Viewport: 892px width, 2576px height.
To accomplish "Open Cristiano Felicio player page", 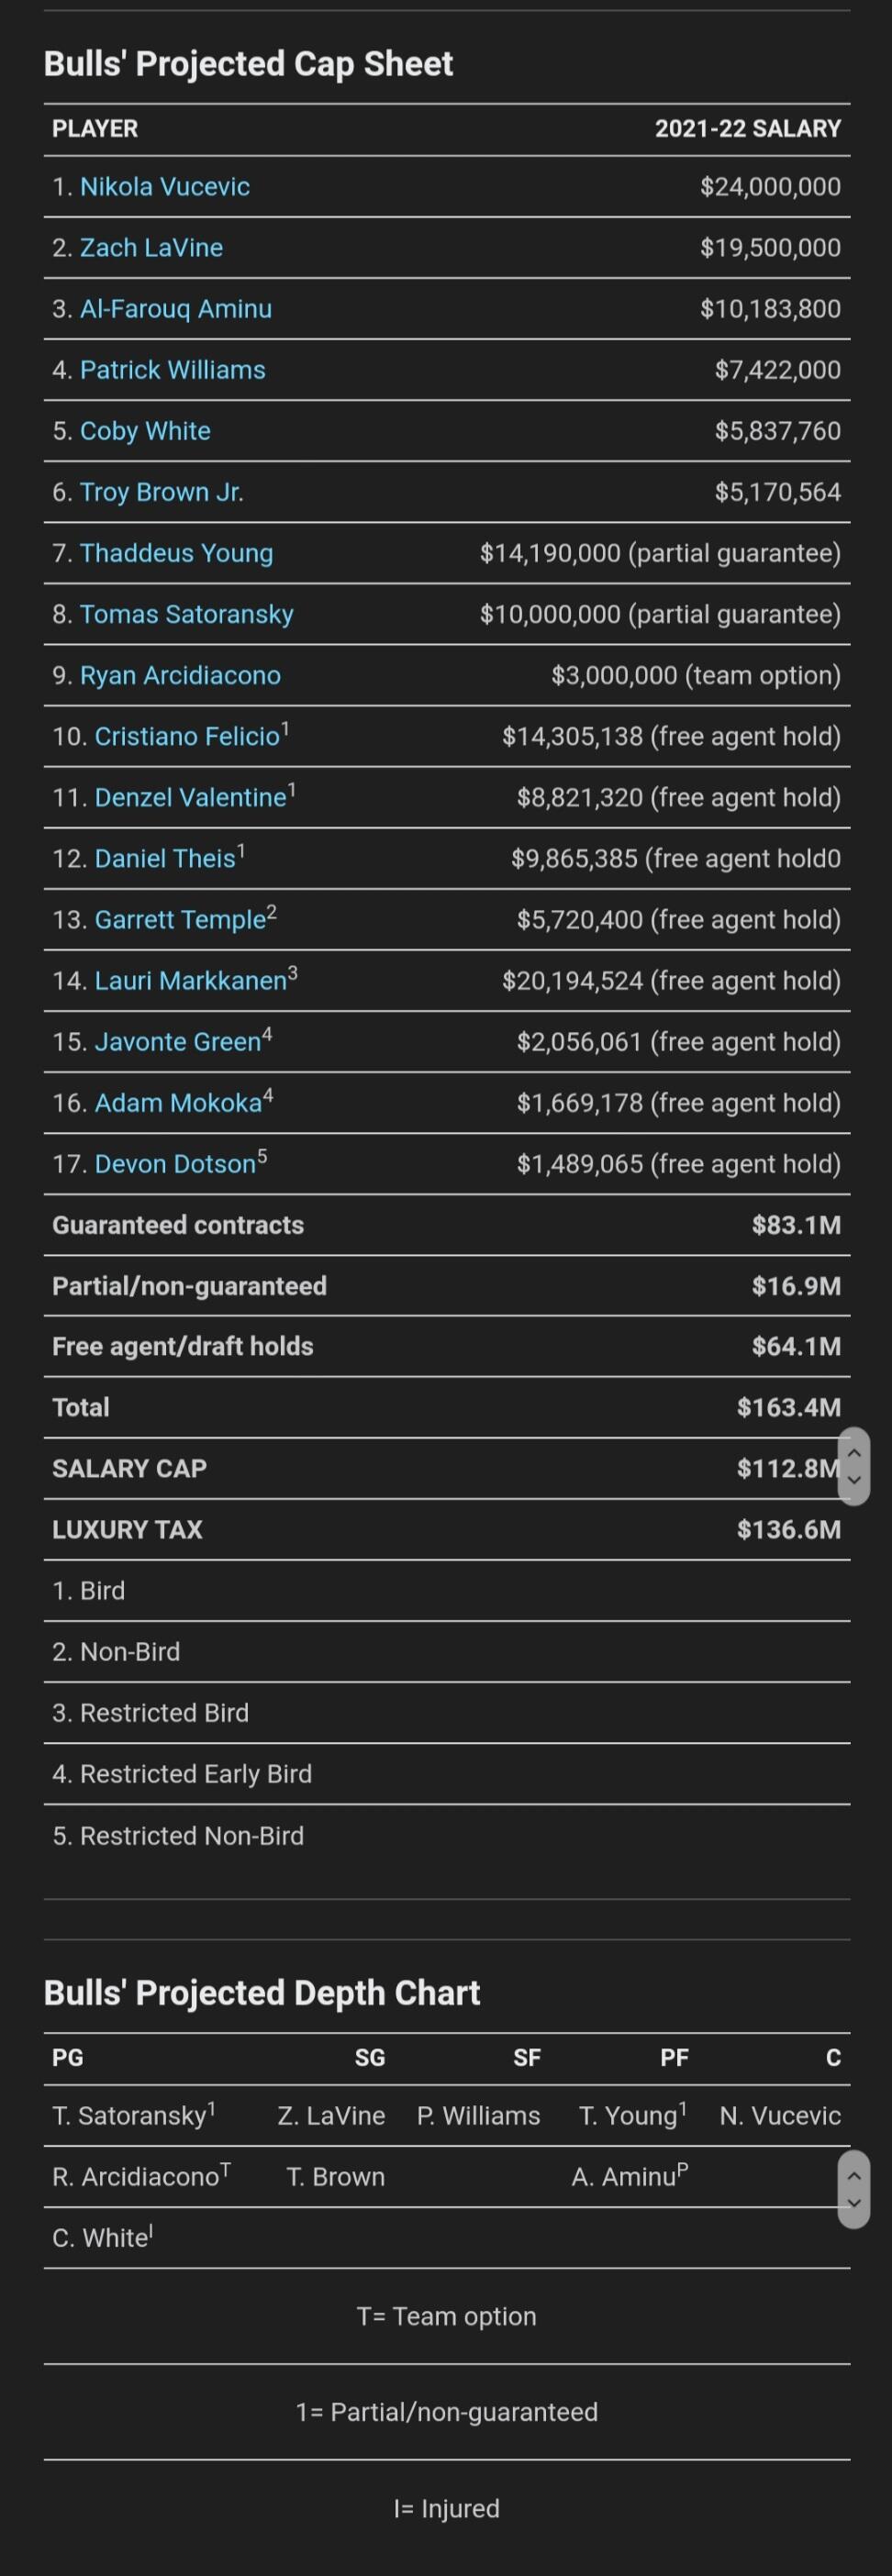I will pos(187,737).
